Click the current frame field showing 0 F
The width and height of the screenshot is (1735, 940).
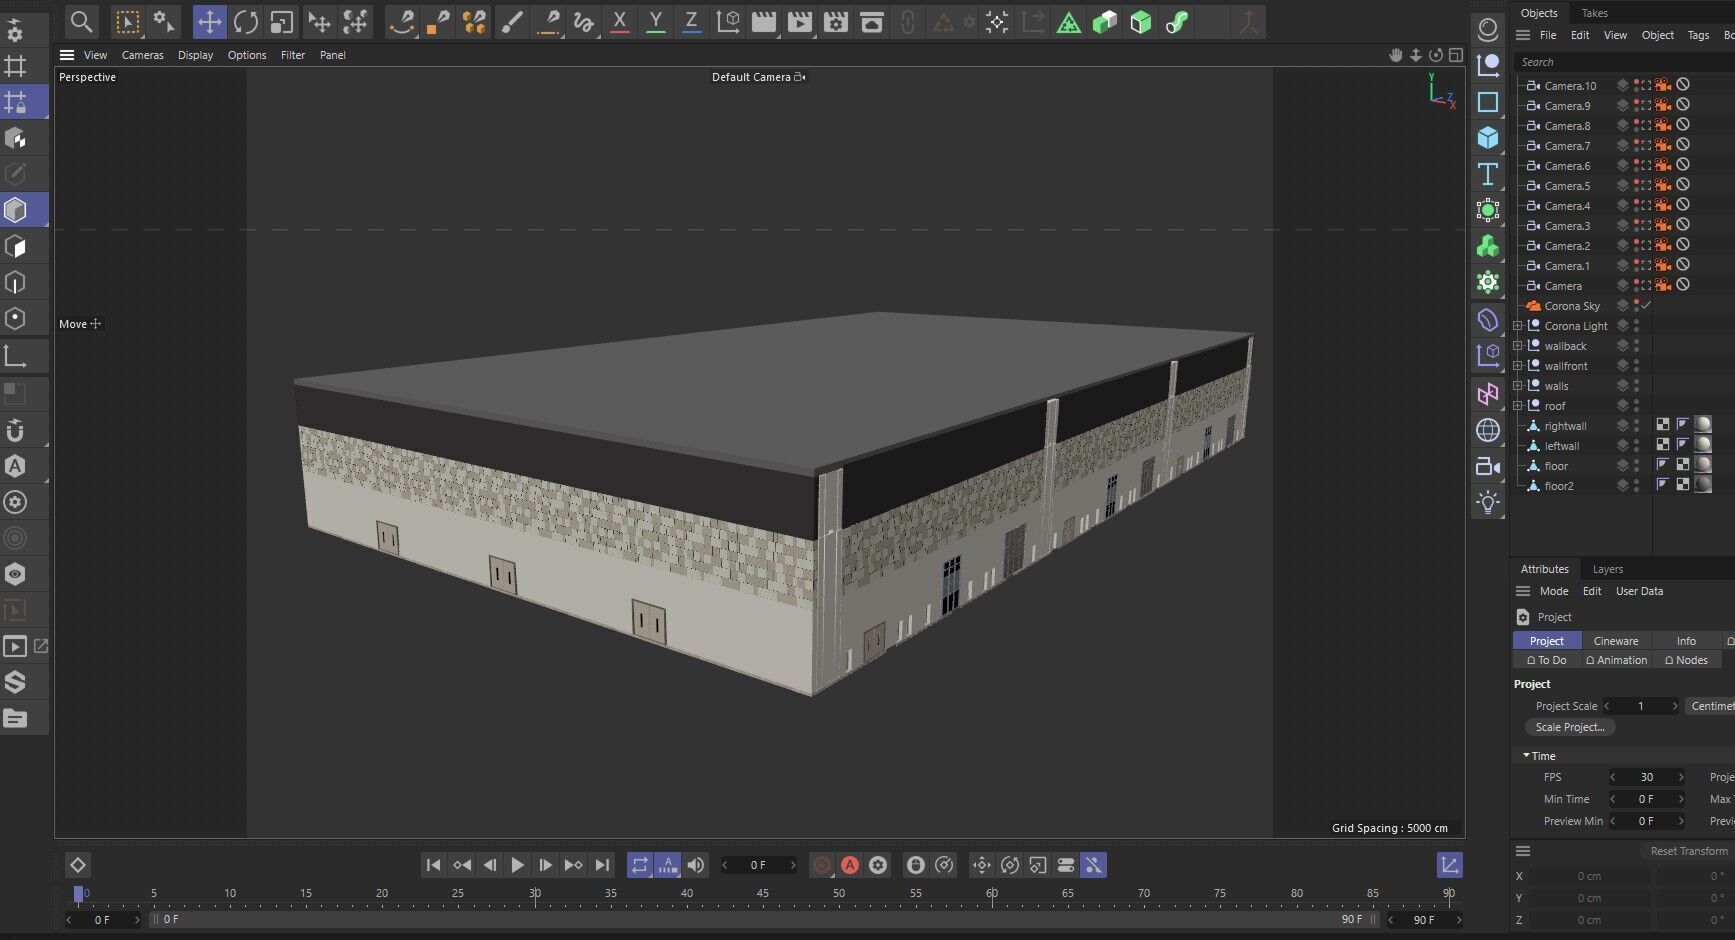759,865
